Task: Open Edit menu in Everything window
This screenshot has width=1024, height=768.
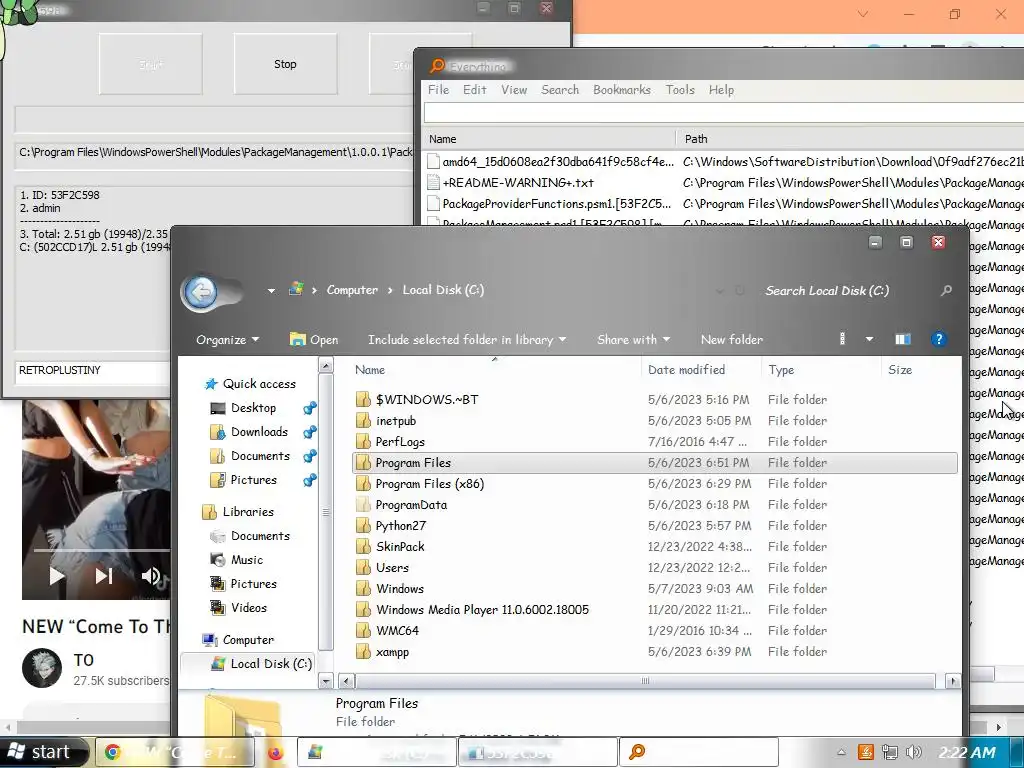Action: [x=475, y=90]
